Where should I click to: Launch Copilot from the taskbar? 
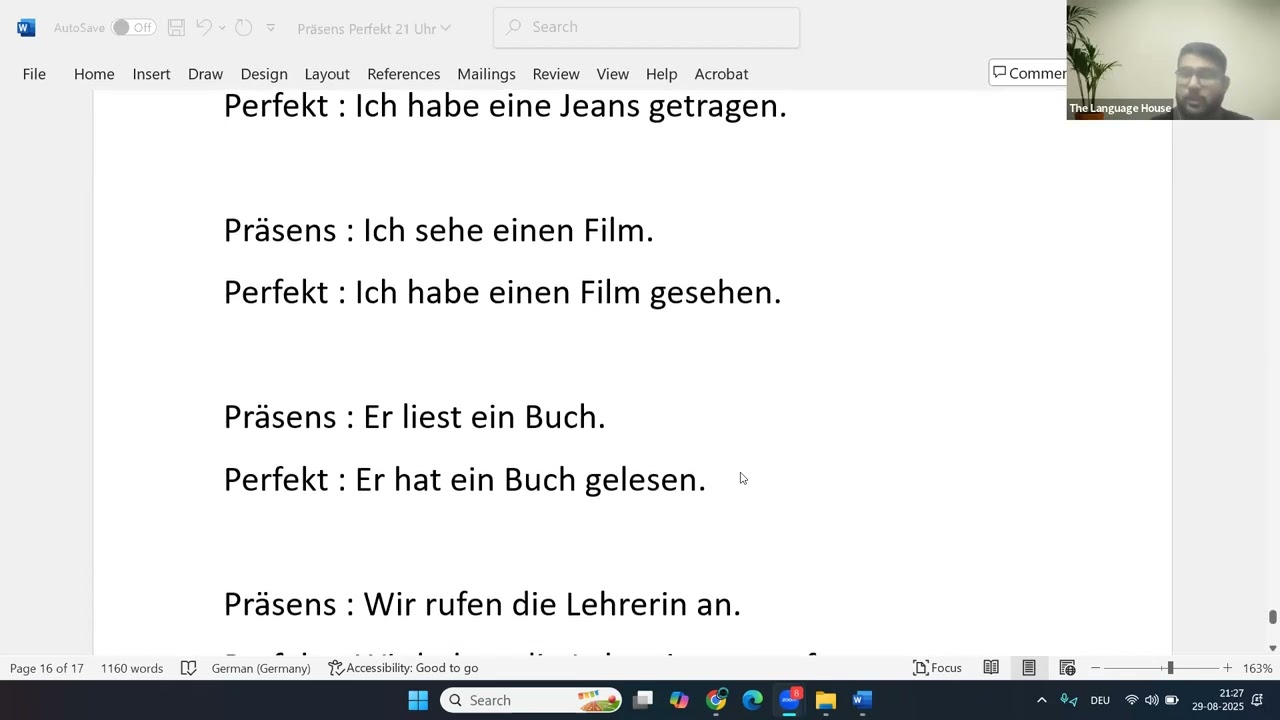pos(679,700)
